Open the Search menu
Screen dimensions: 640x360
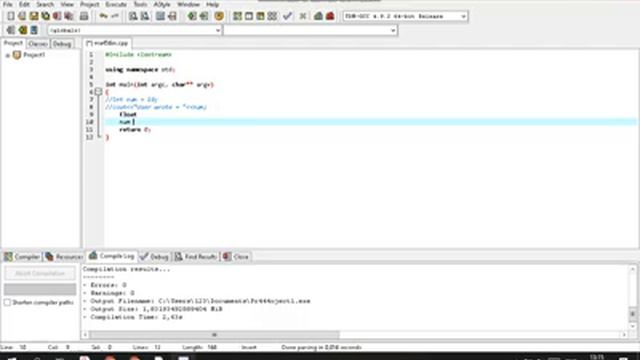pos(45,4)
